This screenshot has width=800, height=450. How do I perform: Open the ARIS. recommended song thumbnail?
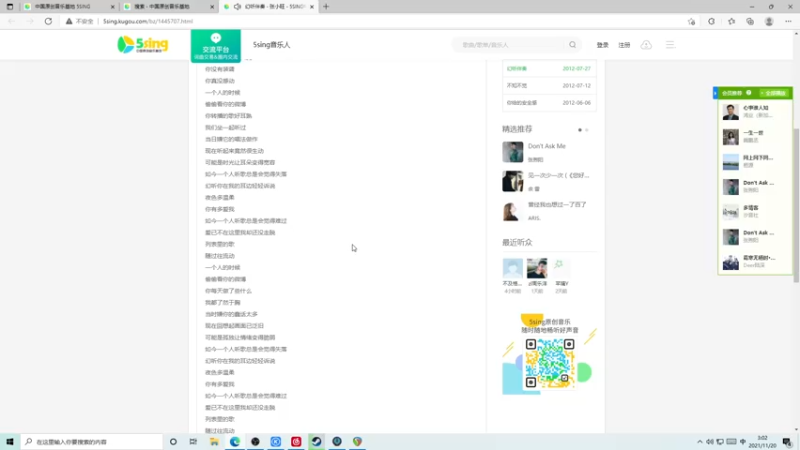click(x=513, y=211)
